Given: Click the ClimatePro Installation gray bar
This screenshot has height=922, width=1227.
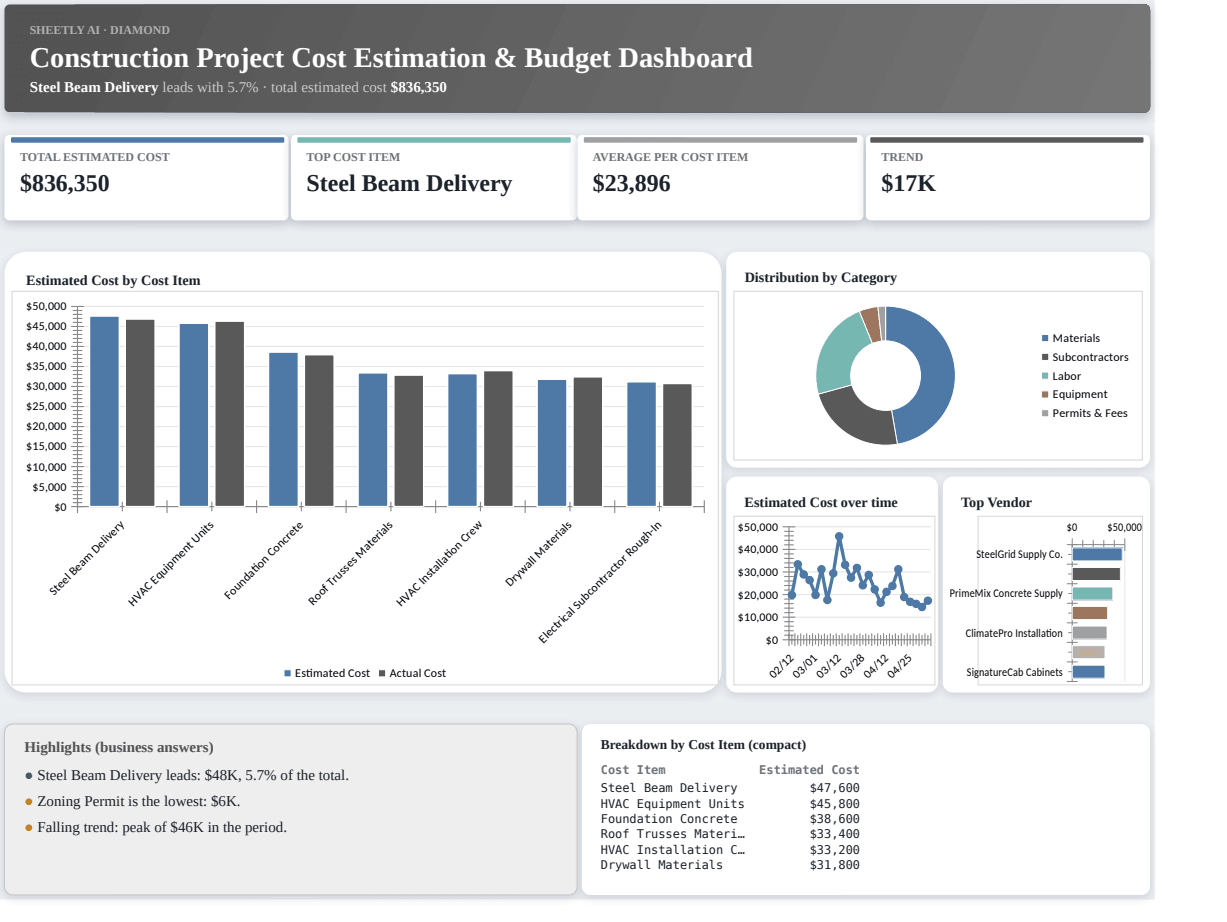Looking at the screenshot, I should click(x=1089, y=633).
